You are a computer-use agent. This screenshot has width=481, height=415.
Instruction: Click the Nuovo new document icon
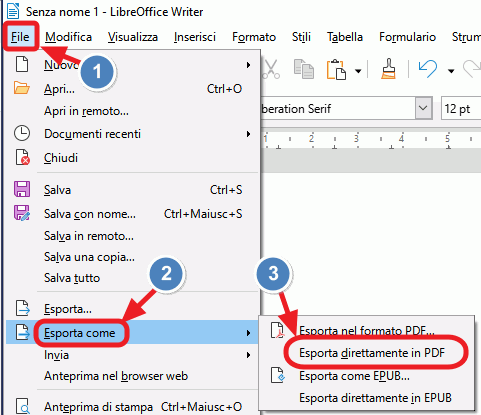coord(22,64)
